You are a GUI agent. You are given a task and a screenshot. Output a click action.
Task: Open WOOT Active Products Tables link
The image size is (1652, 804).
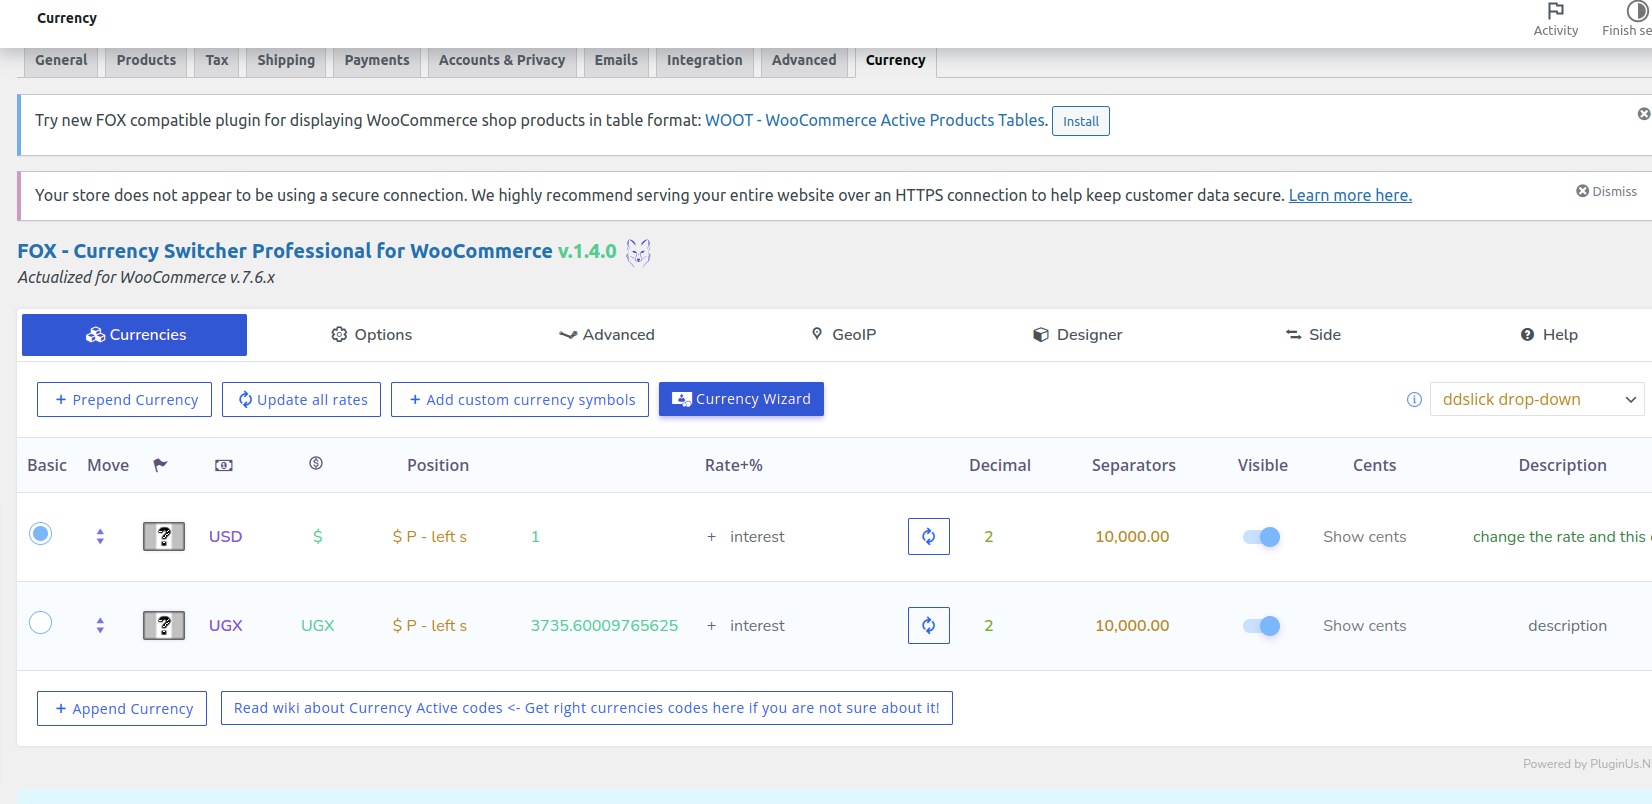tap(876, 120)
